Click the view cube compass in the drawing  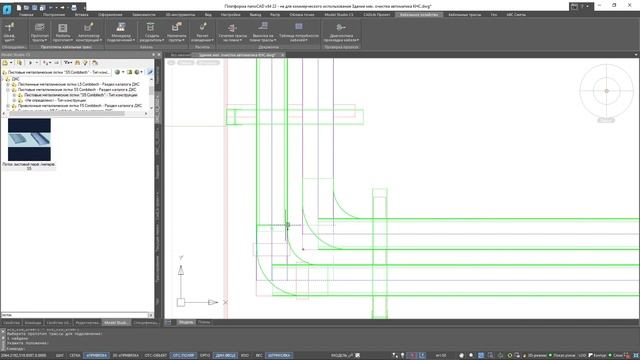[x=606, y=91]
